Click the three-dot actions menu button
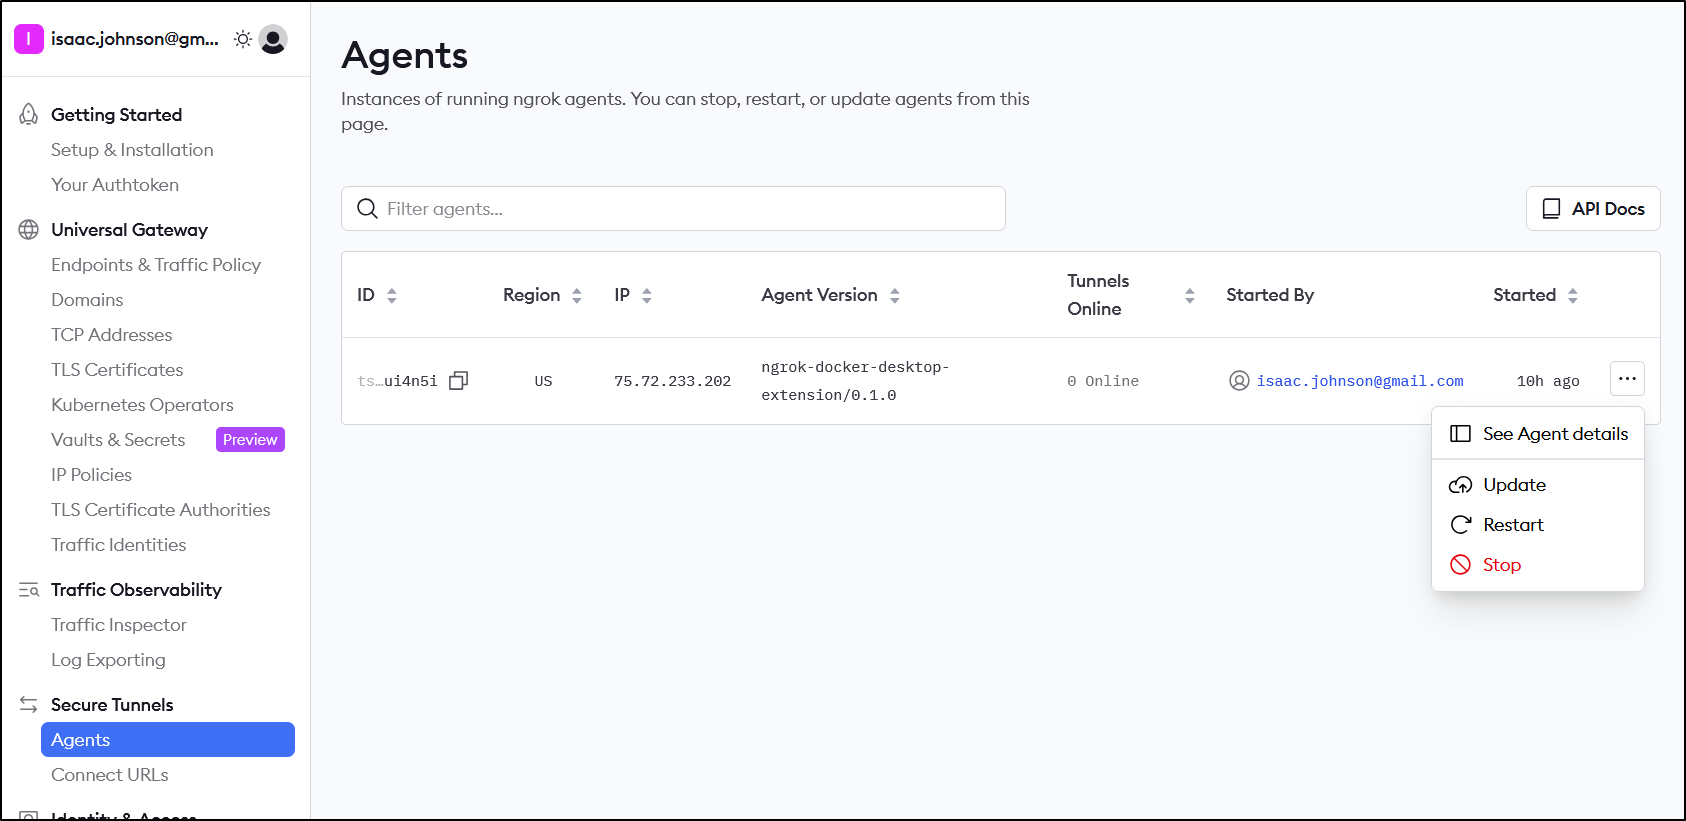This screenshot has width=1686, height=821. tap(1626, 379)
